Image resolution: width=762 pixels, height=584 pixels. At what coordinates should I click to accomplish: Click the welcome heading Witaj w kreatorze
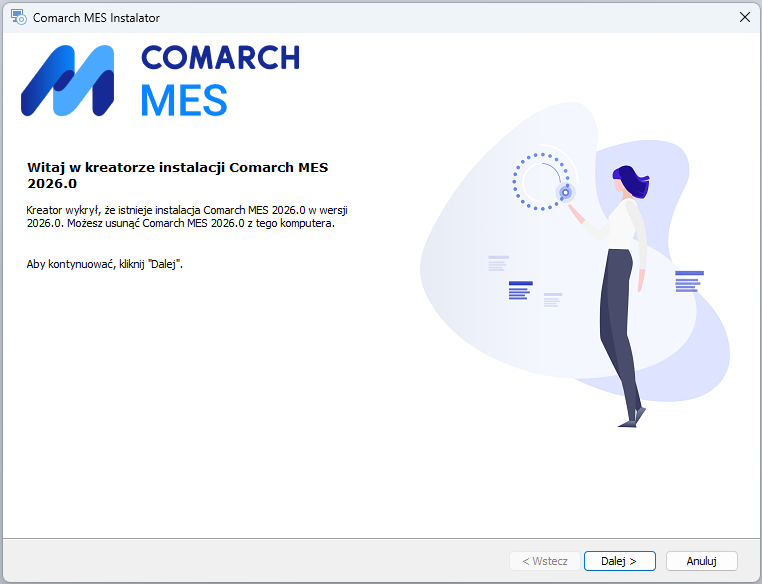[178, 175]
